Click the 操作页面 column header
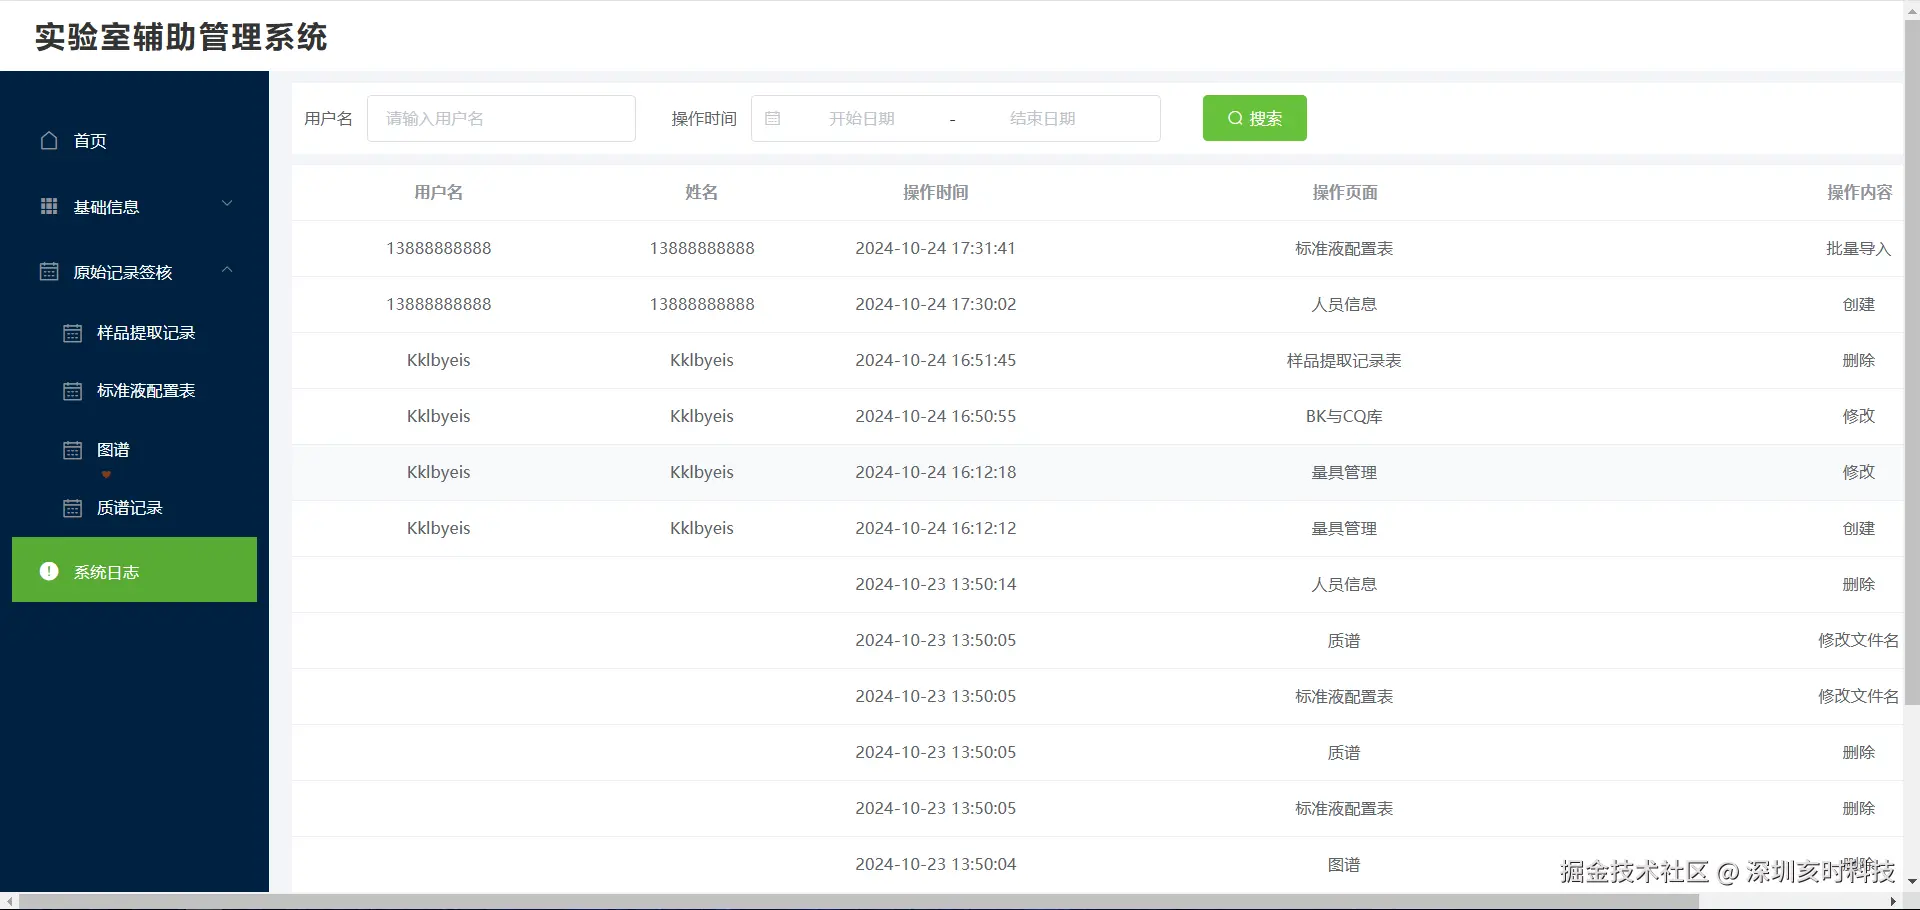Image resolution: width=1920 pixels, height=910 pixels. pos(1345,192)
